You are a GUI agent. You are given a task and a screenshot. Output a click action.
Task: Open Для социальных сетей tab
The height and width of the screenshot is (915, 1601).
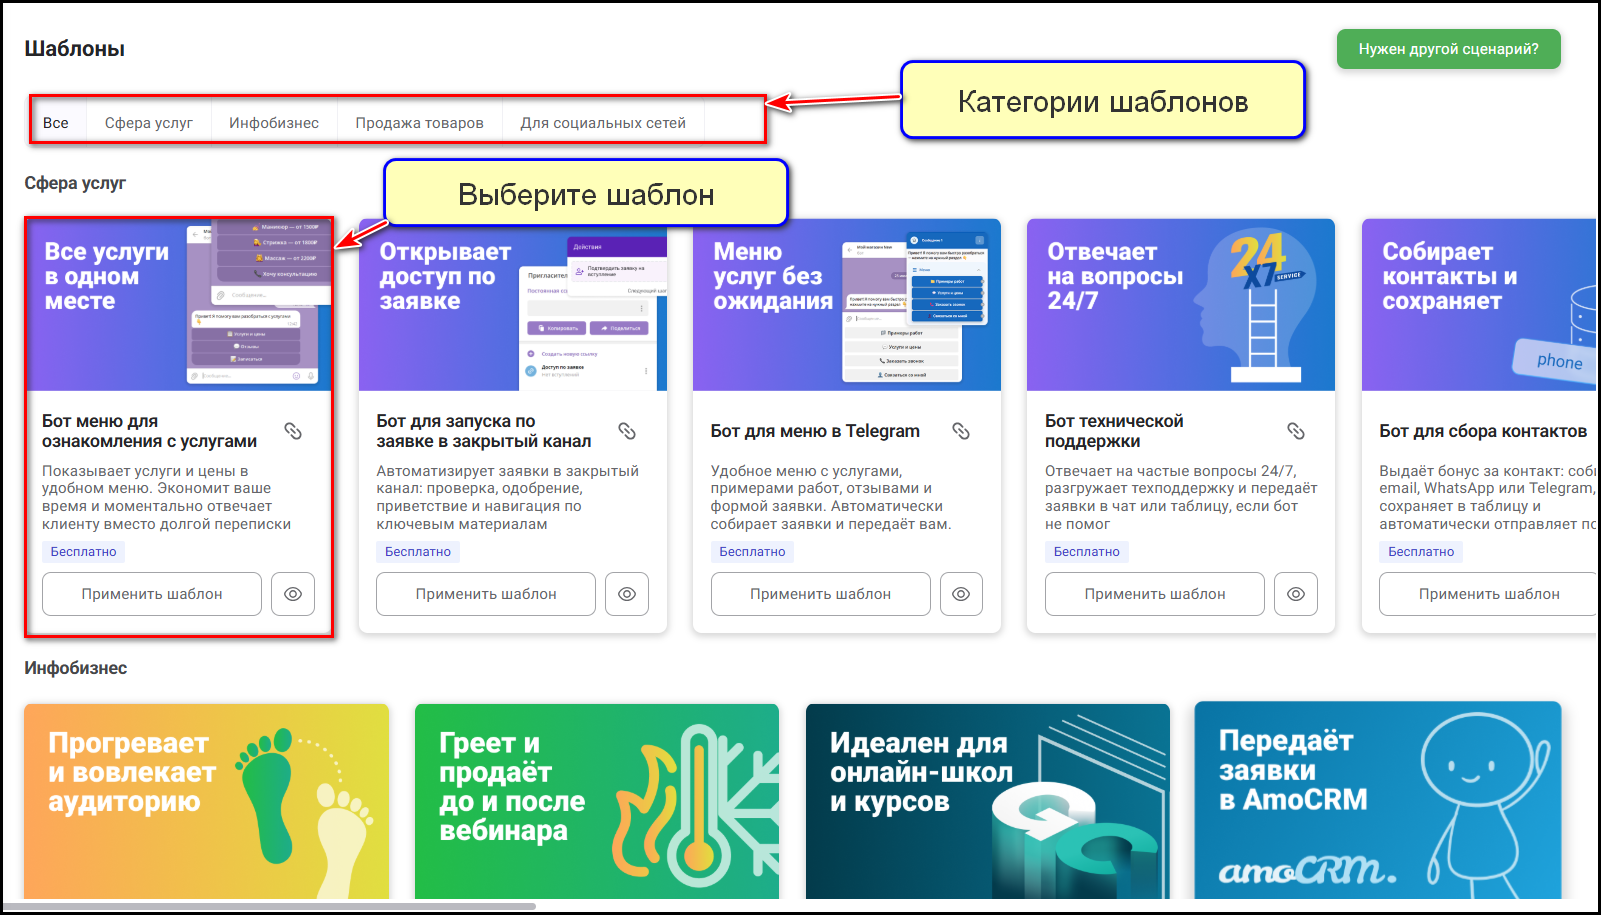(x=603, y=123)
